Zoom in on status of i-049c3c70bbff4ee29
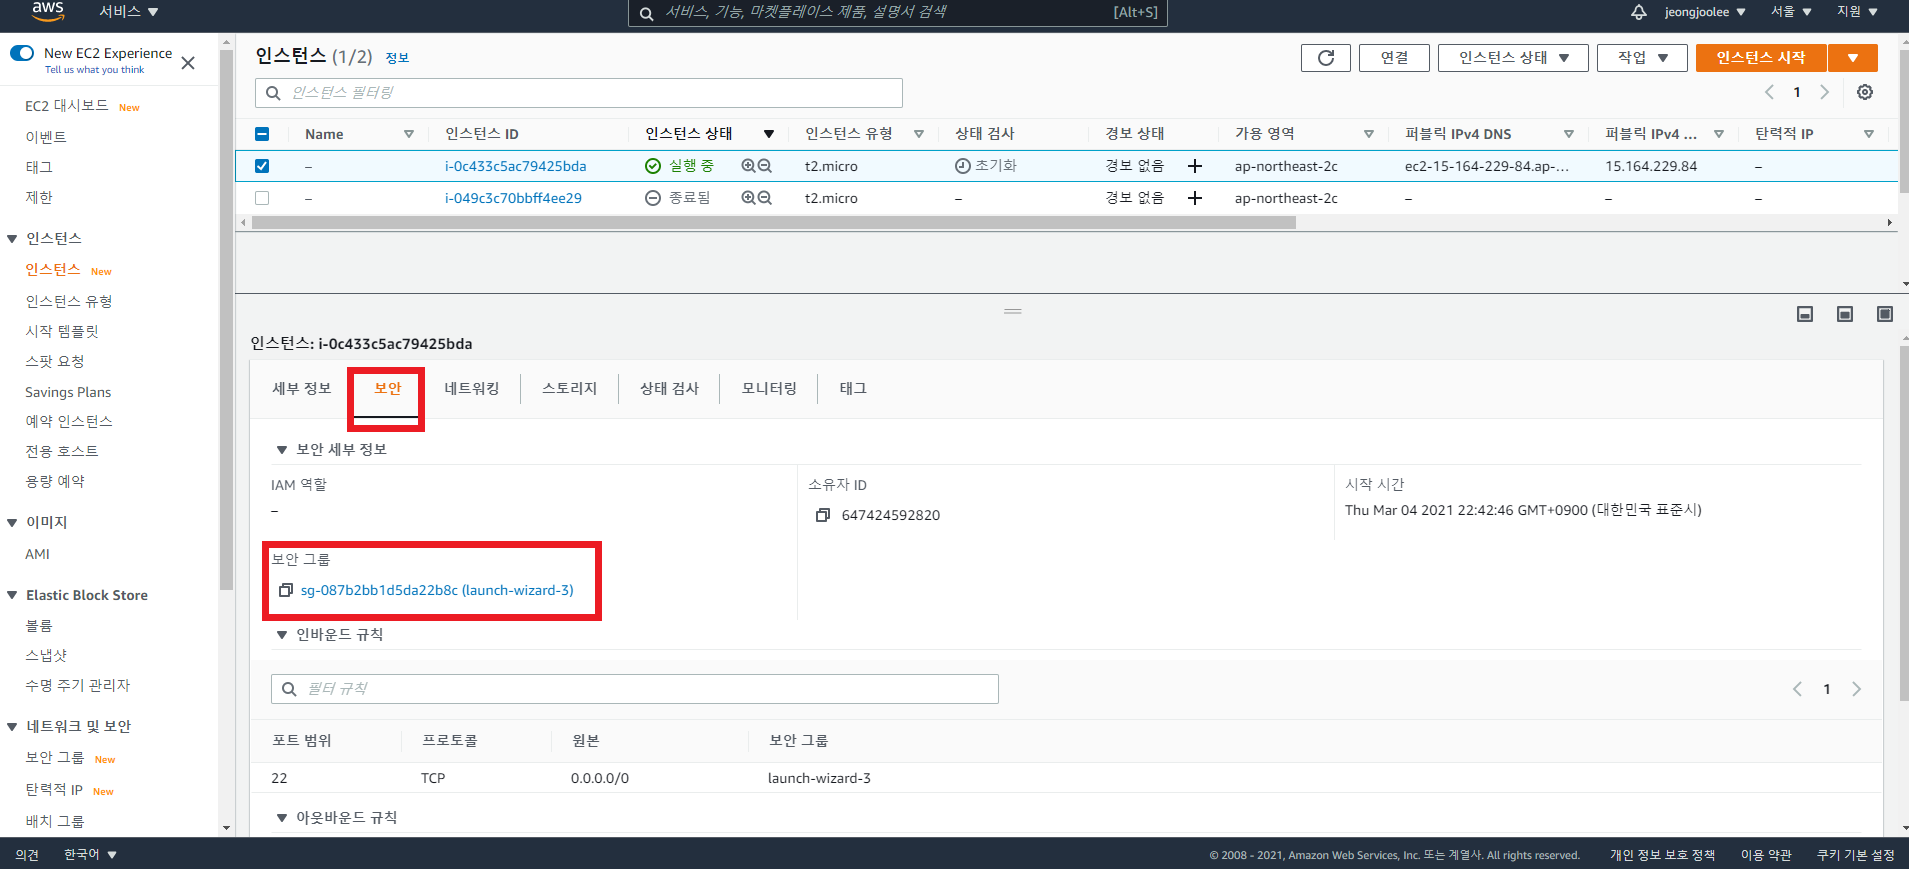 coord(748,198)
